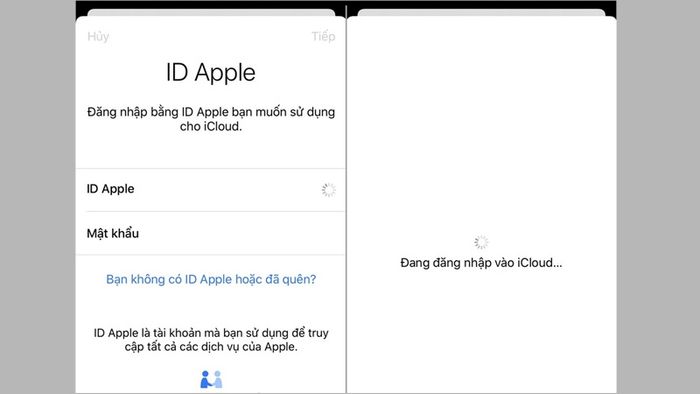The width and height of the screenshot is (700, 394).
Task: Open 'Bạn không có ID Apple hoặc đã quên?' link
Action: (211, 279)
